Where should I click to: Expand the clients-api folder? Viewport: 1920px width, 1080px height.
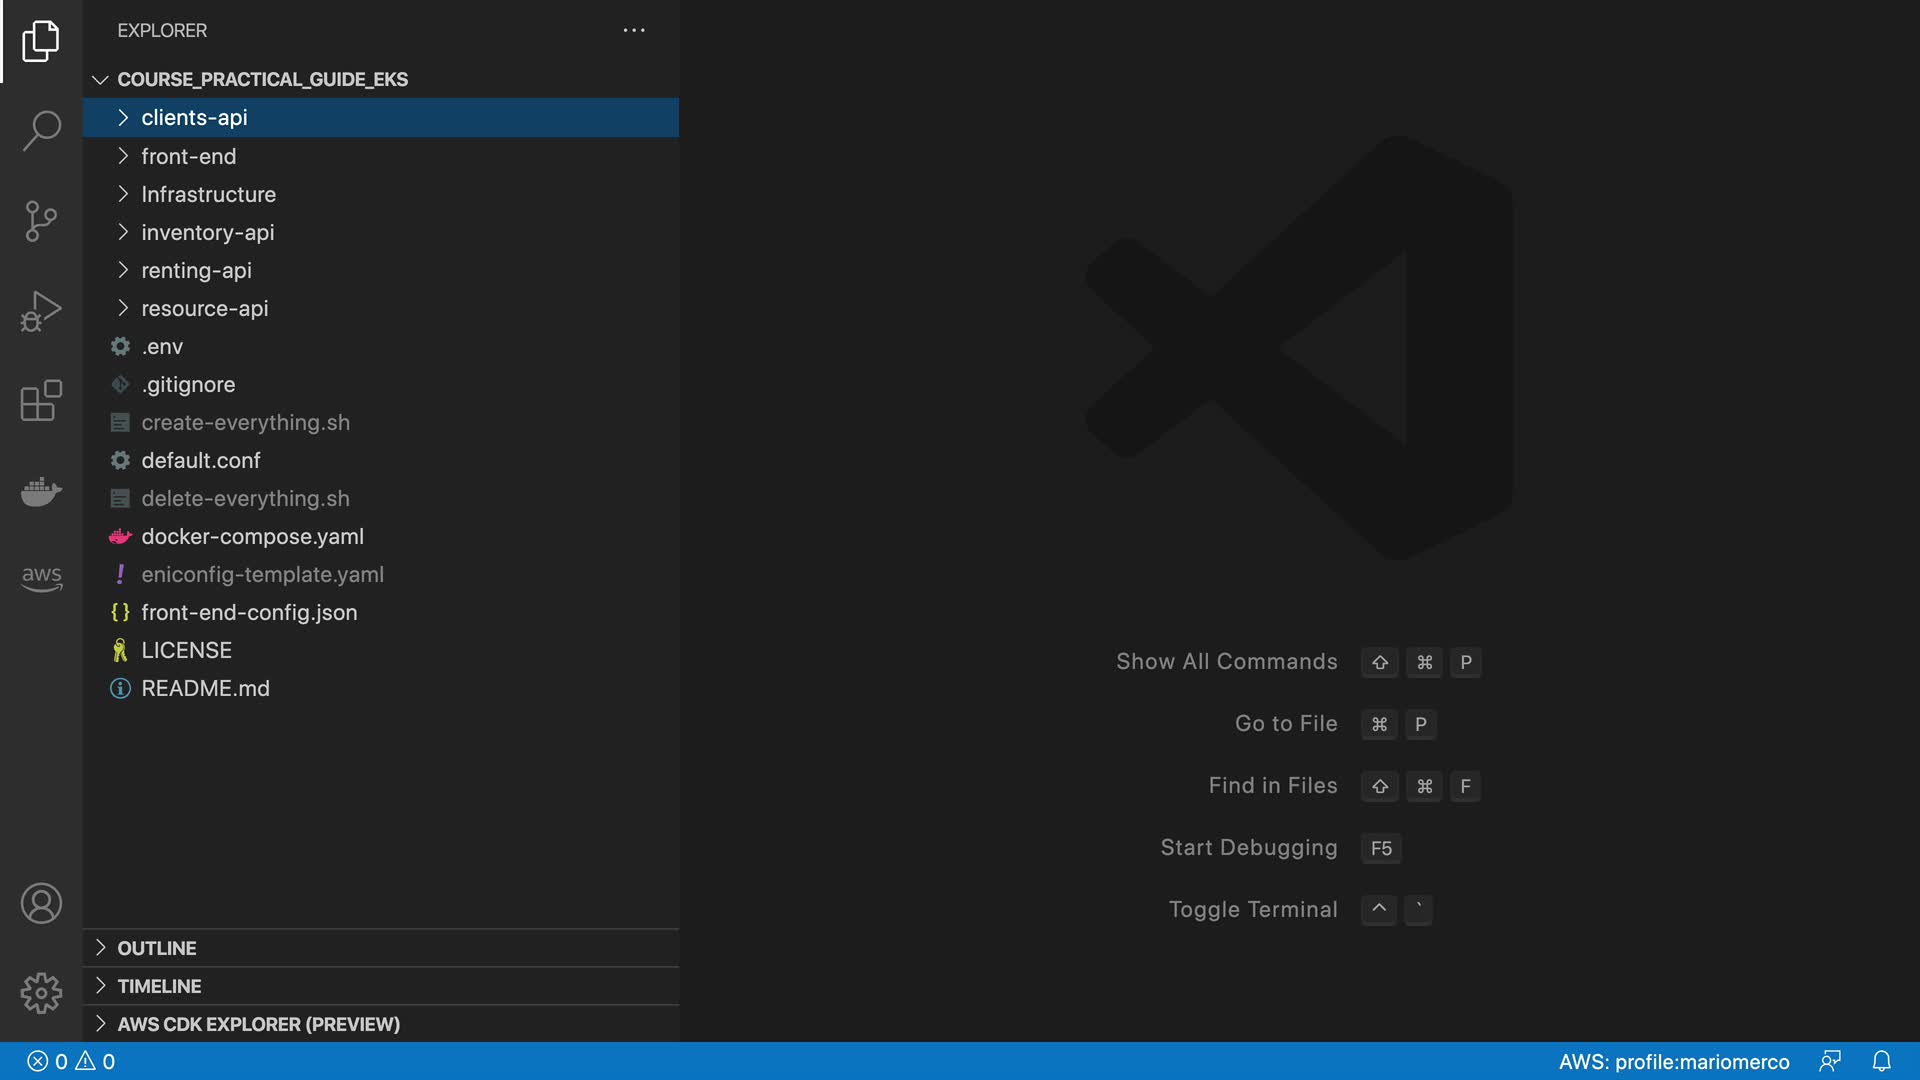coord(194,118)
